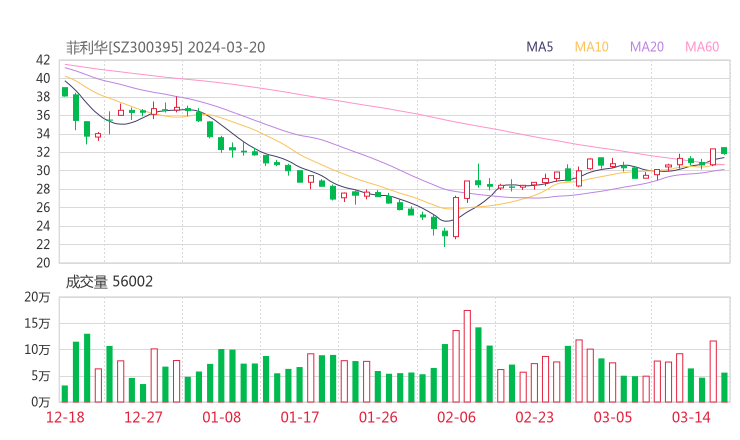
Task: Click the 12-27 date label
Action: tap(143, 417)
